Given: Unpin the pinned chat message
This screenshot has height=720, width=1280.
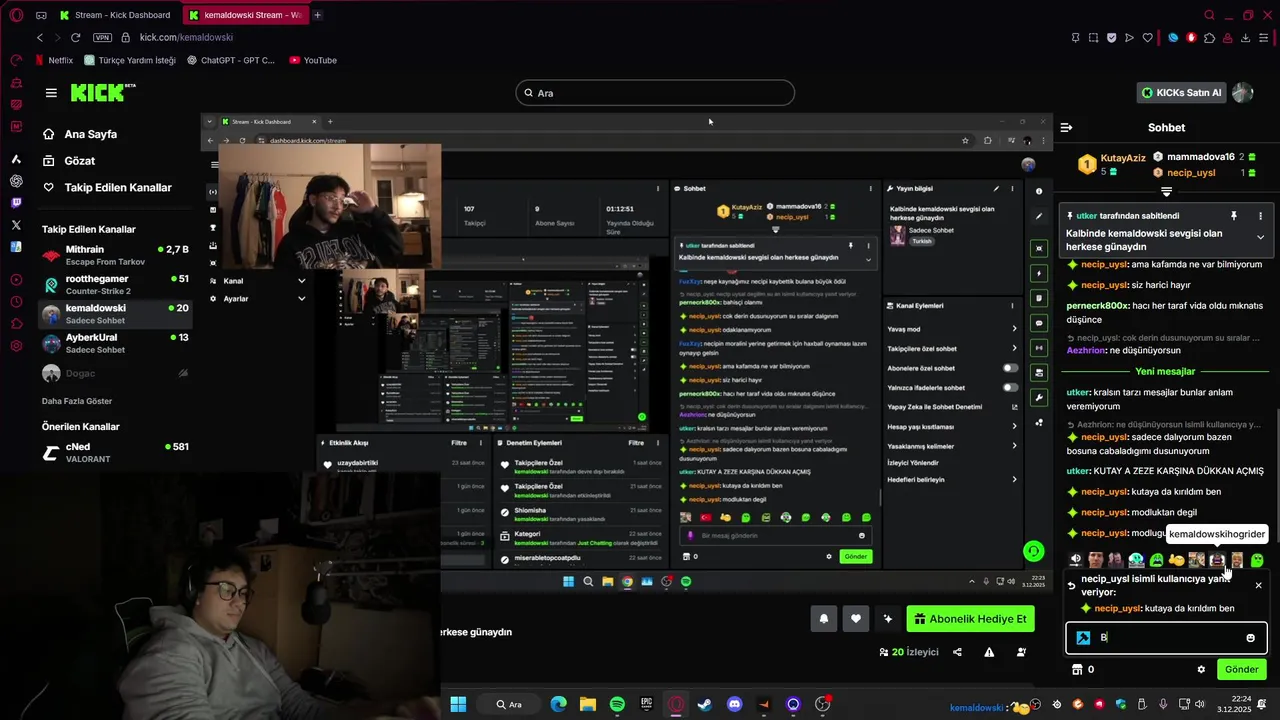Looking at the screenshot, I should click(x=1234, y=216).
